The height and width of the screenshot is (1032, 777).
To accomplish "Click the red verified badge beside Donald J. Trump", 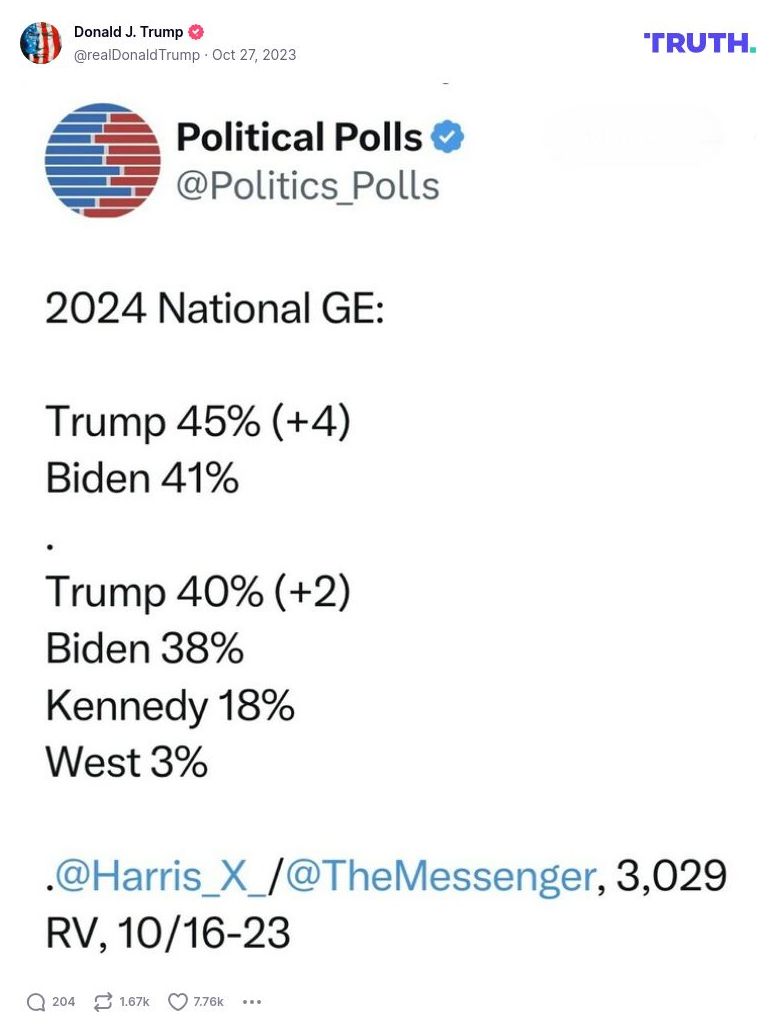I will point(196,31).
